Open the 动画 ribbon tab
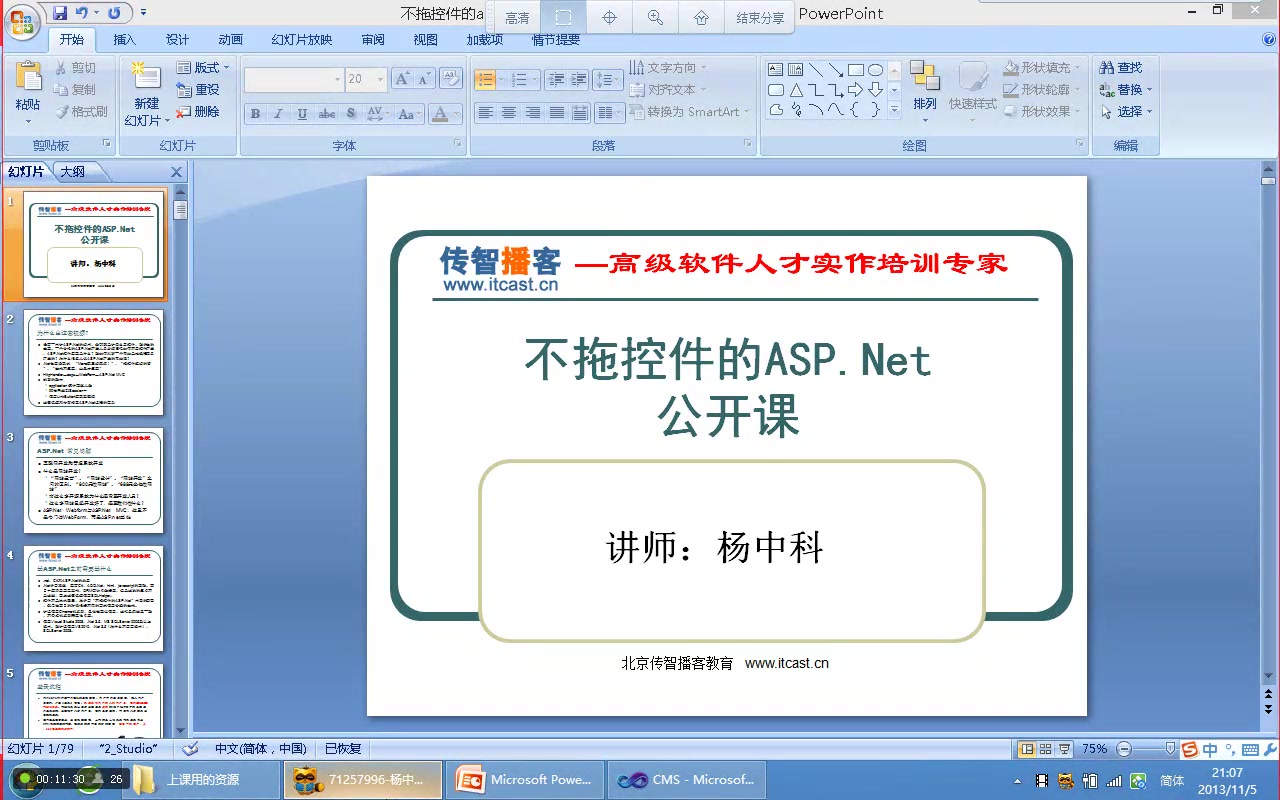This screenshot has width=1280, height=800. tap(231, 40)
